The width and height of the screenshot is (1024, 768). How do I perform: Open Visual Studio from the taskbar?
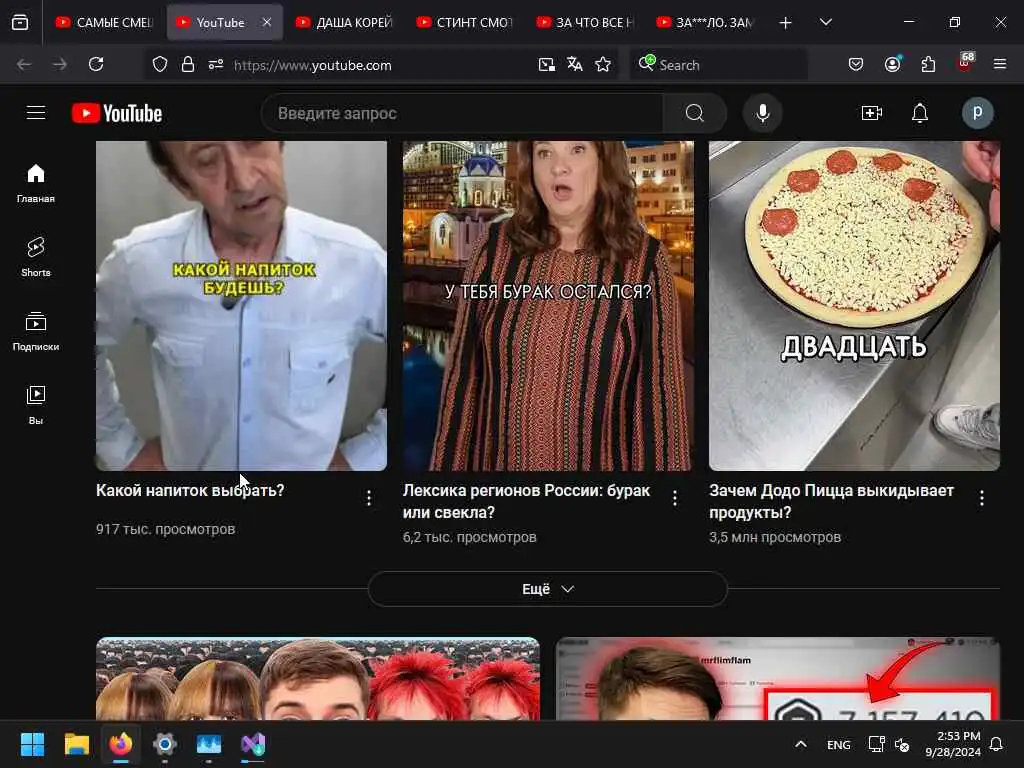click(253, 744)
